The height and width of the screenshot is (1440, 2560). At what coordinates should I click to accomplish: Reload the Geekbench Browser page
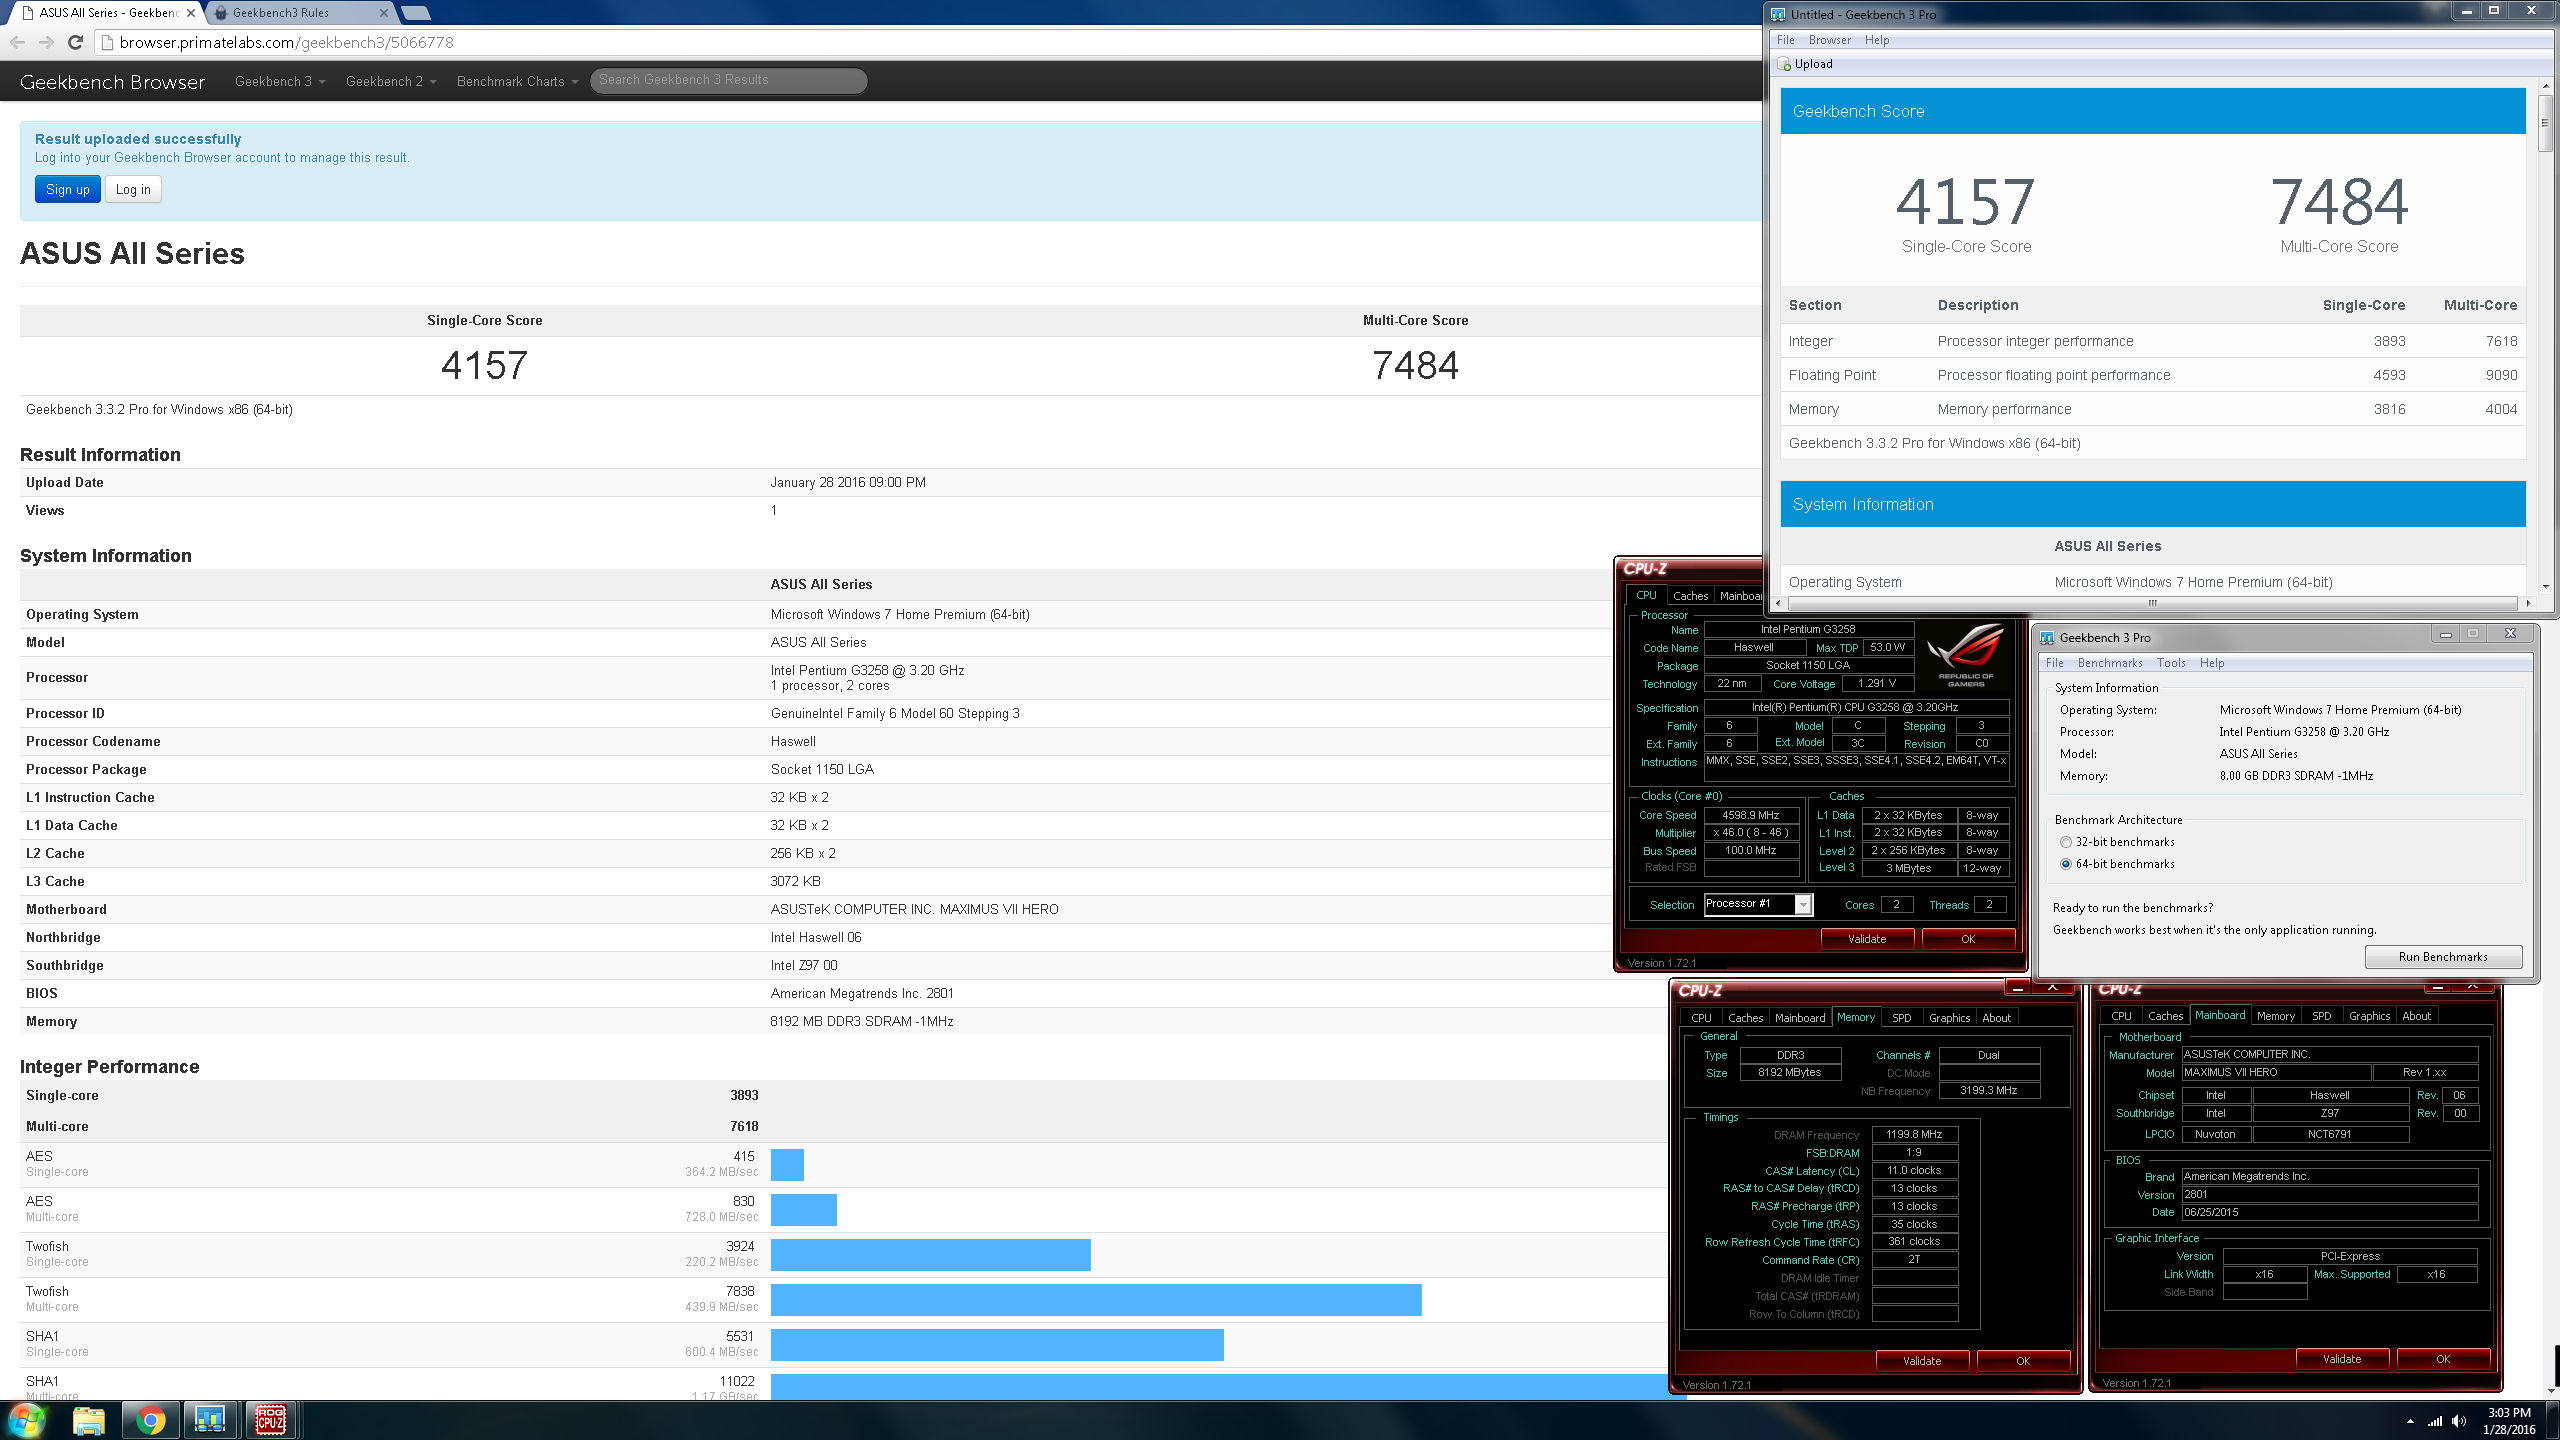coord(75,42)
